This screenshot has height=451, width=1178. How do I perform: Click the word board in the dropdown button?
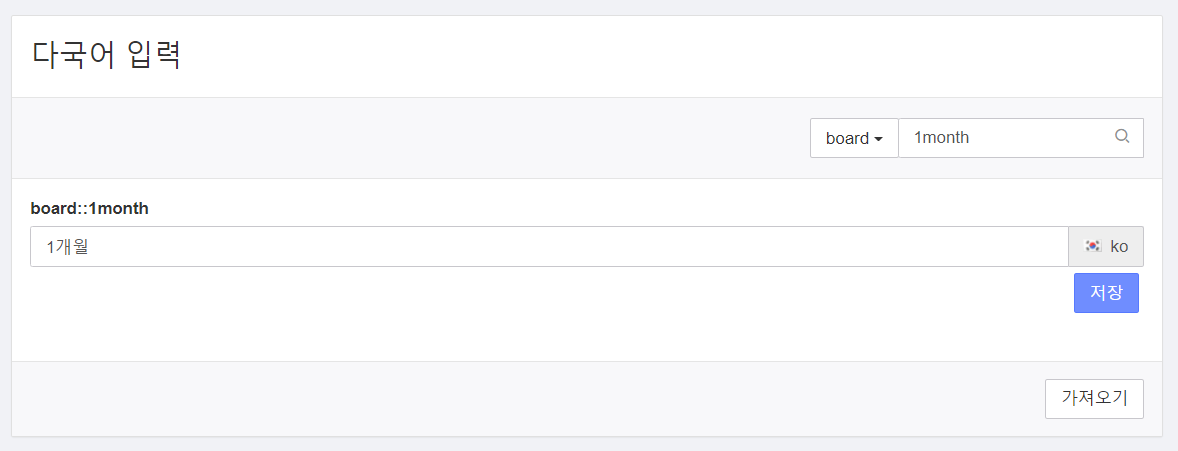coord(847,138)
